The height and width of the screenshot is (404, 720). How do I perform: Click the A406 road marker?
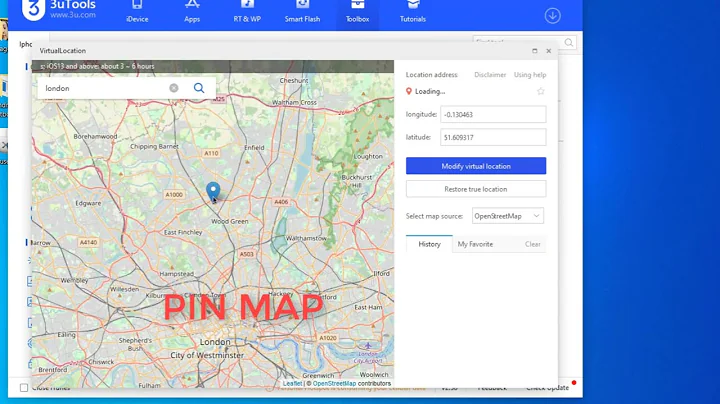tap(281, 202)
